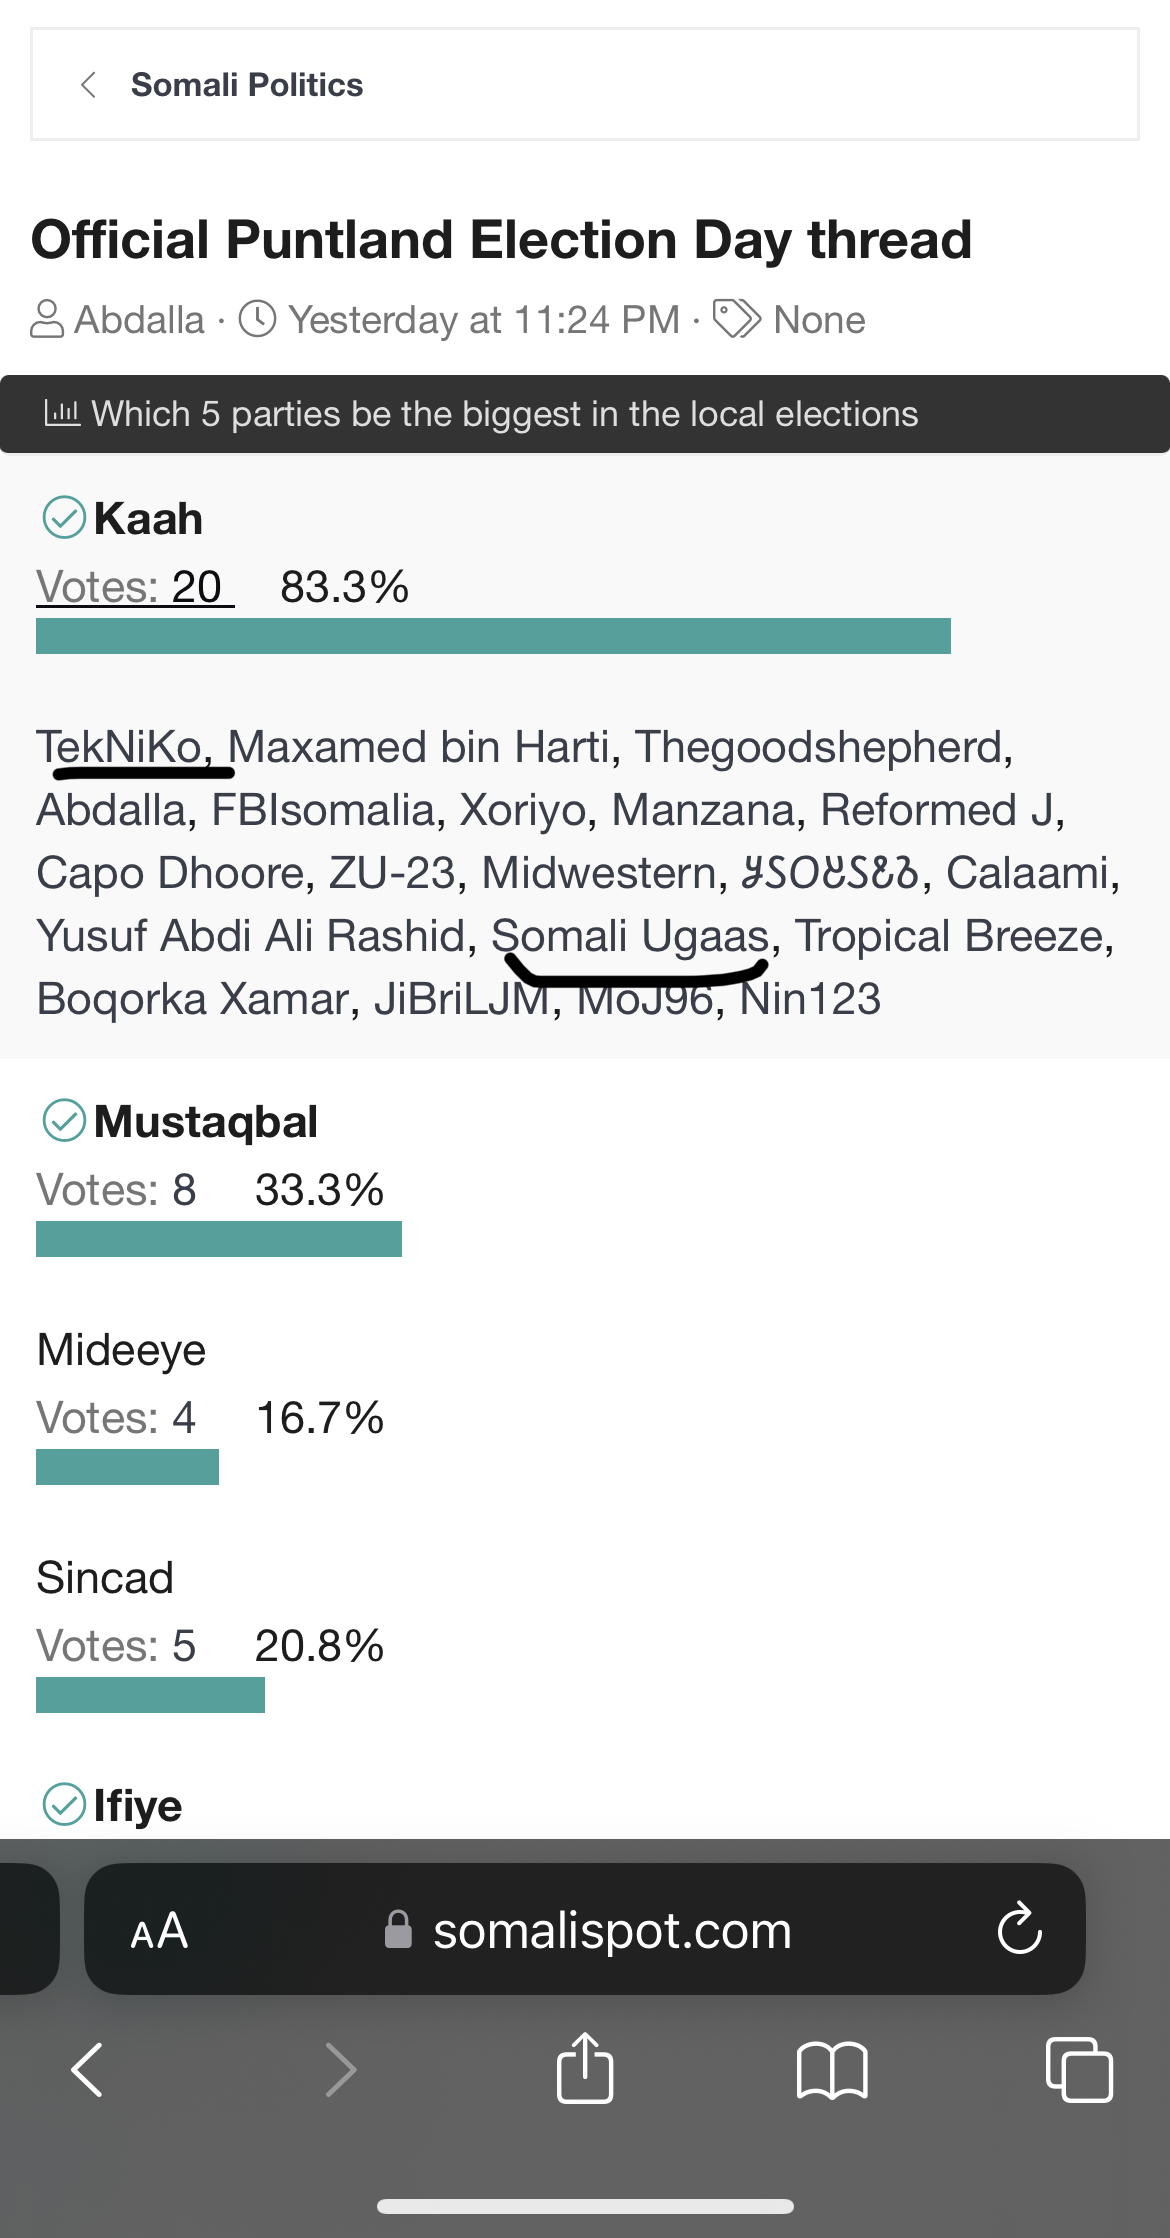Viewport: 1170px width, 2238px height.
Task: Toggle the Kaah poll option checkmark
Action: [64, 518]
